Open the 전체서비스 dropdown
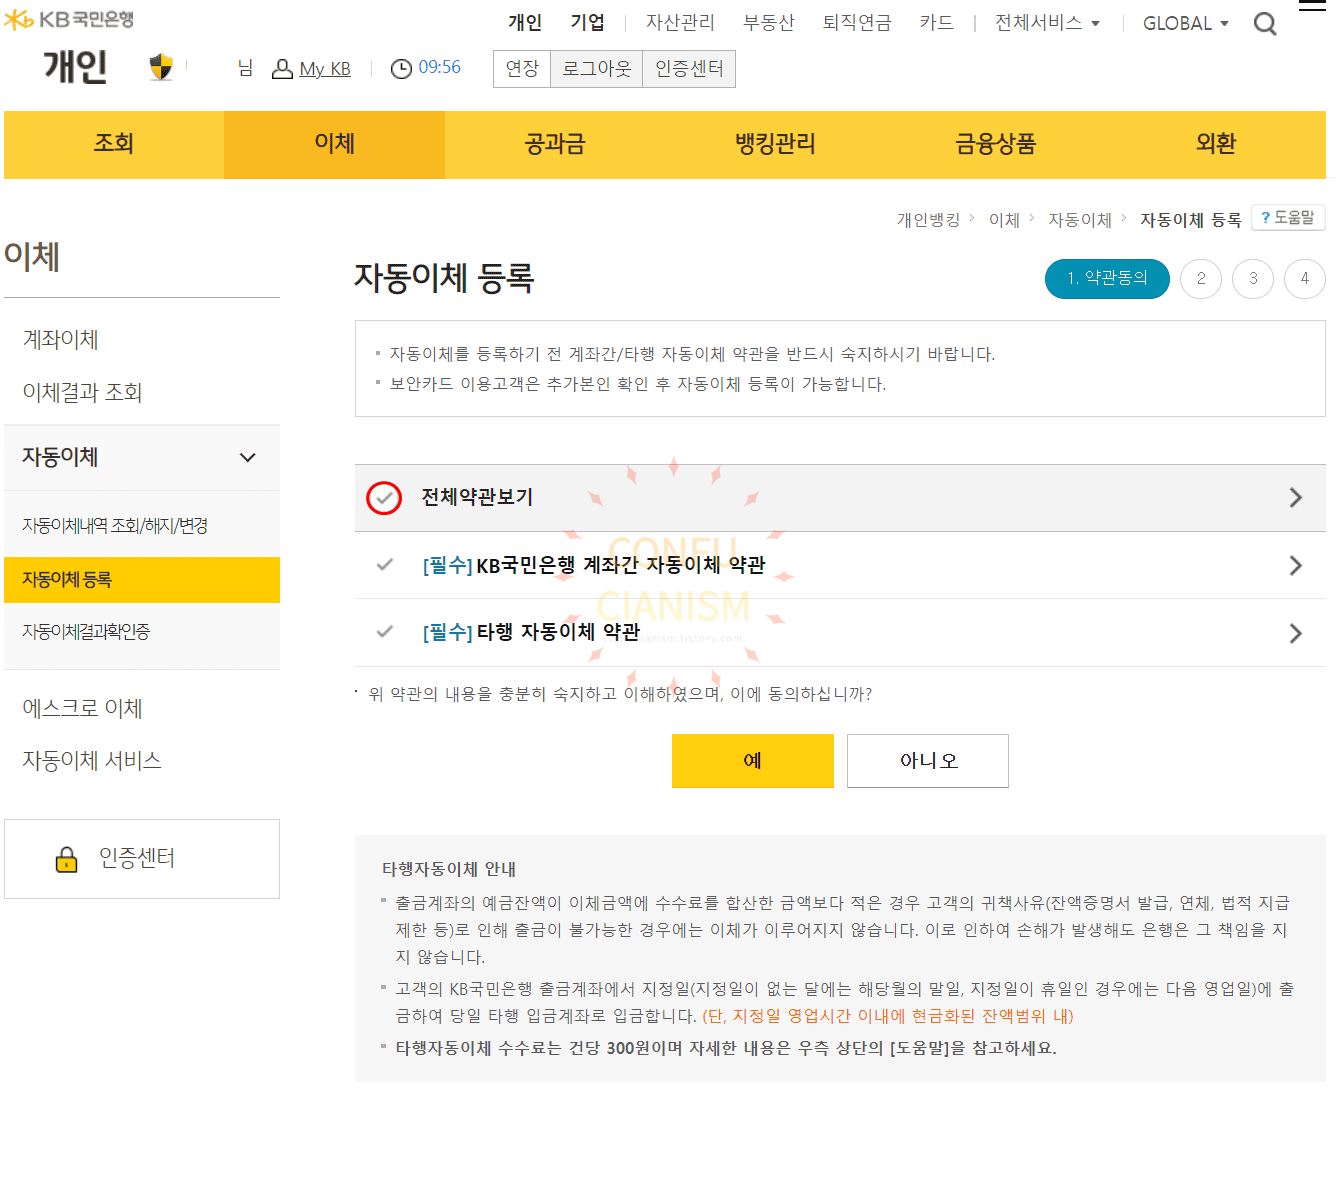The width and height of the screenshot is (1336, 1181). [x=1047, y=23]
